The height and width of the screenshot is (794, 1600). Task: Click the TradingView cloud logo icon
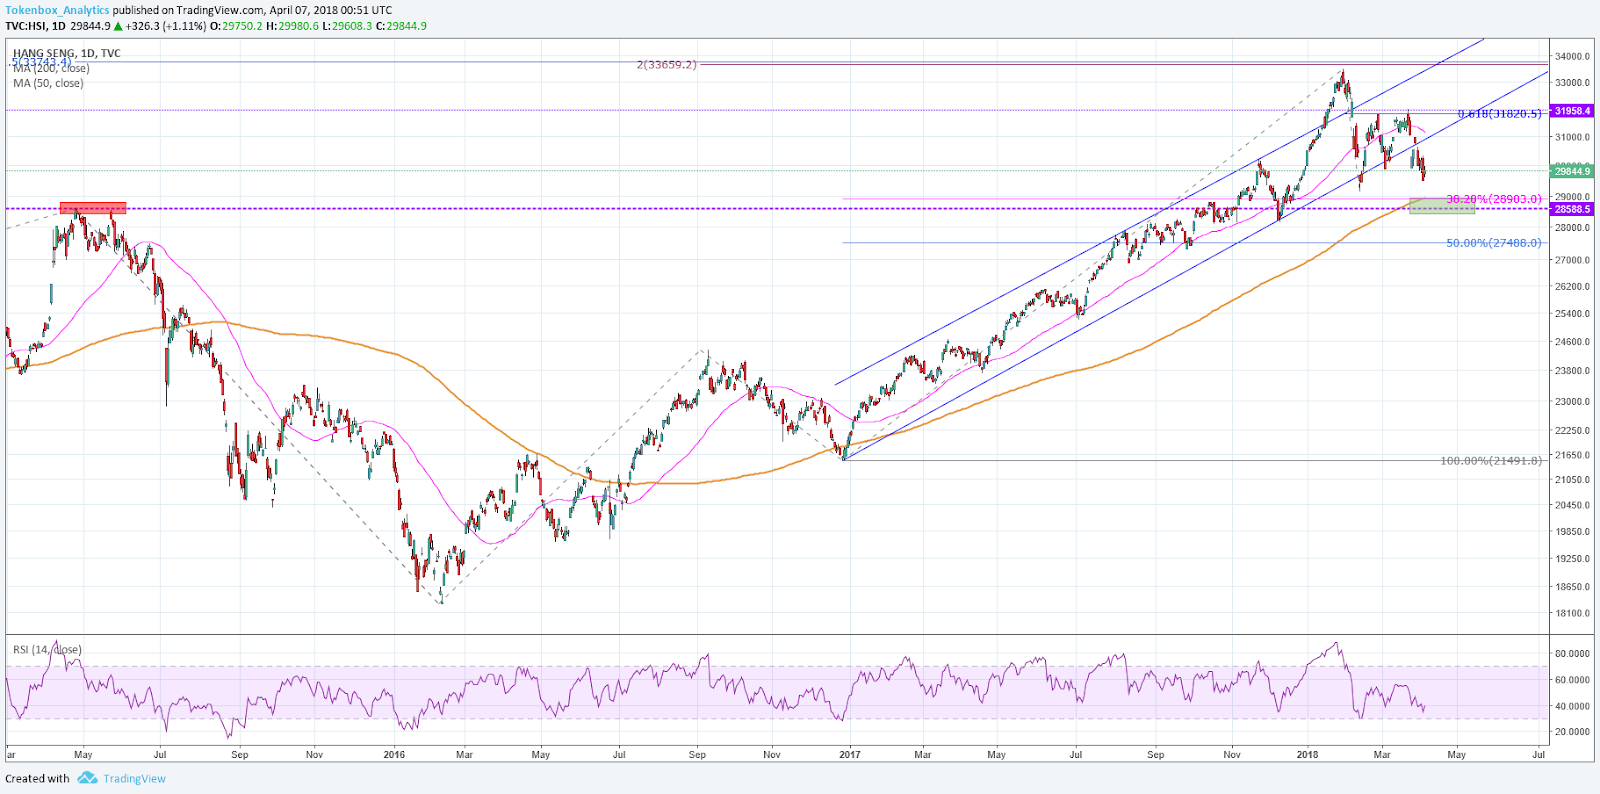(87, 778)
